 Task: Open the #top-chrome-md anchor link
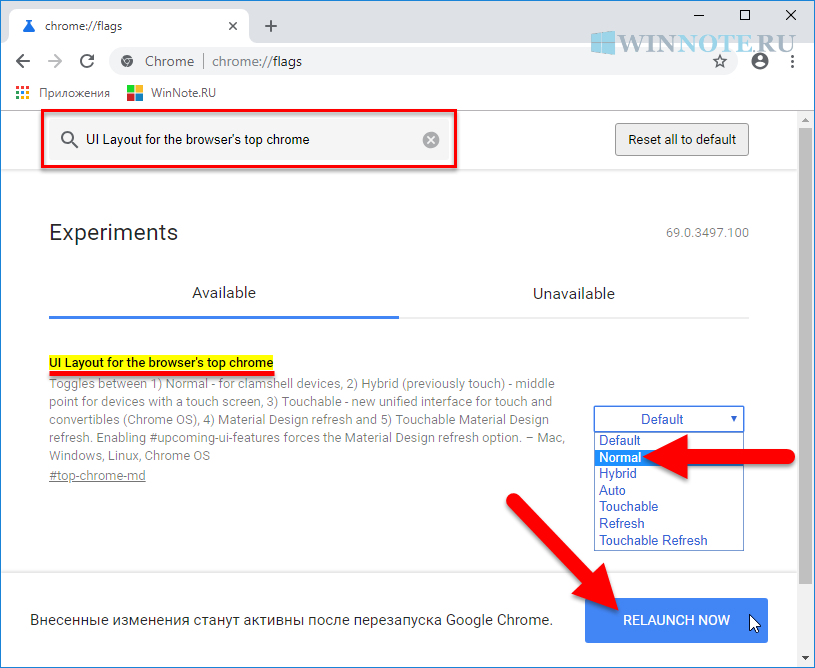tap(97, 476)
